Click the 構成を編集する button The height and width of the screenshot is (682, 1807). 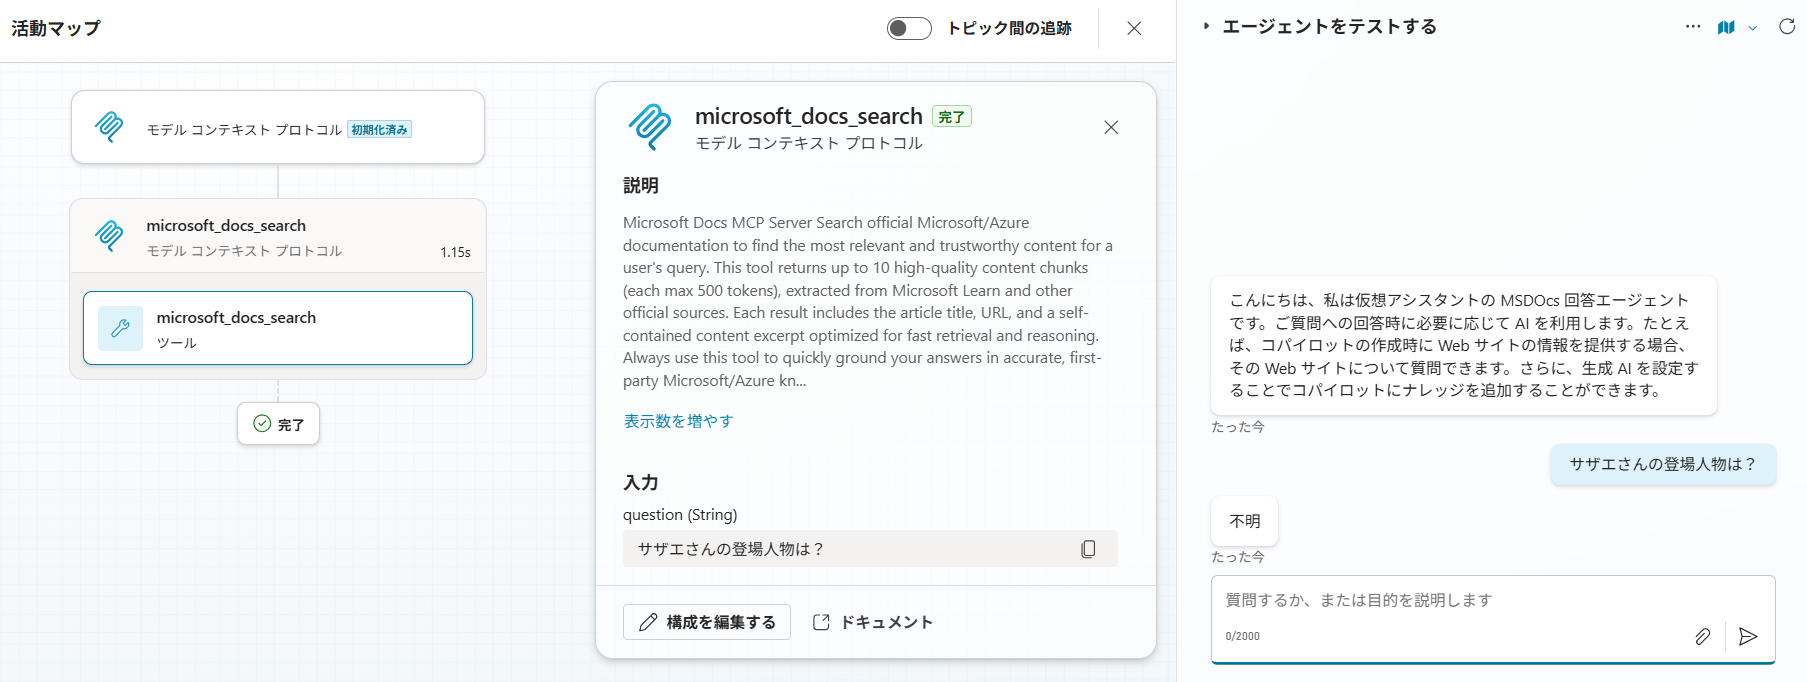(x=706, y=622)
